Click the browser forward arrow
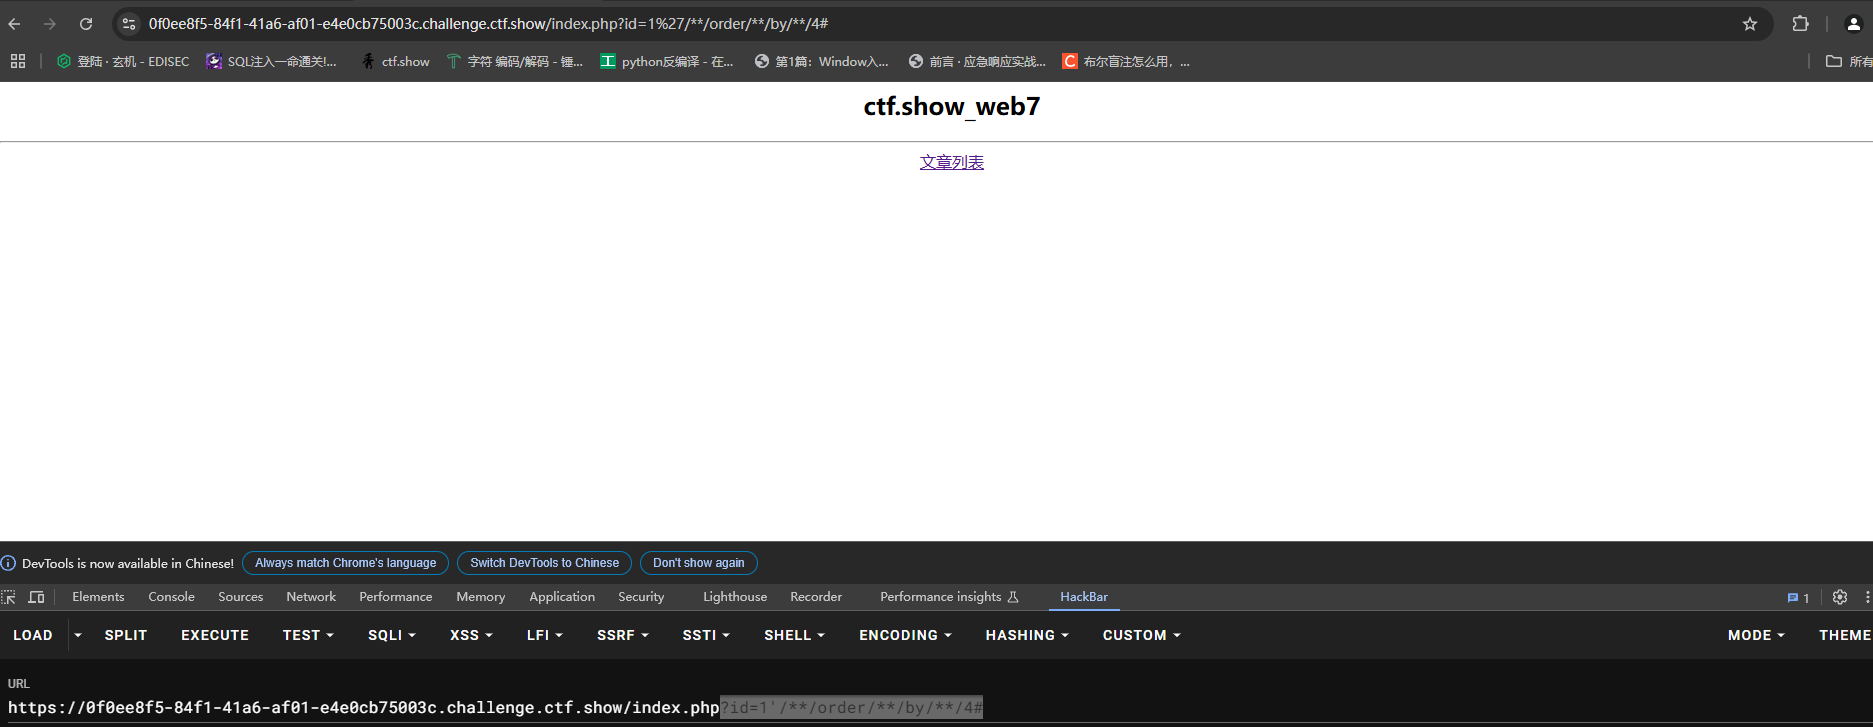This screenshot has width=1873, height=727. pos(50,24)
